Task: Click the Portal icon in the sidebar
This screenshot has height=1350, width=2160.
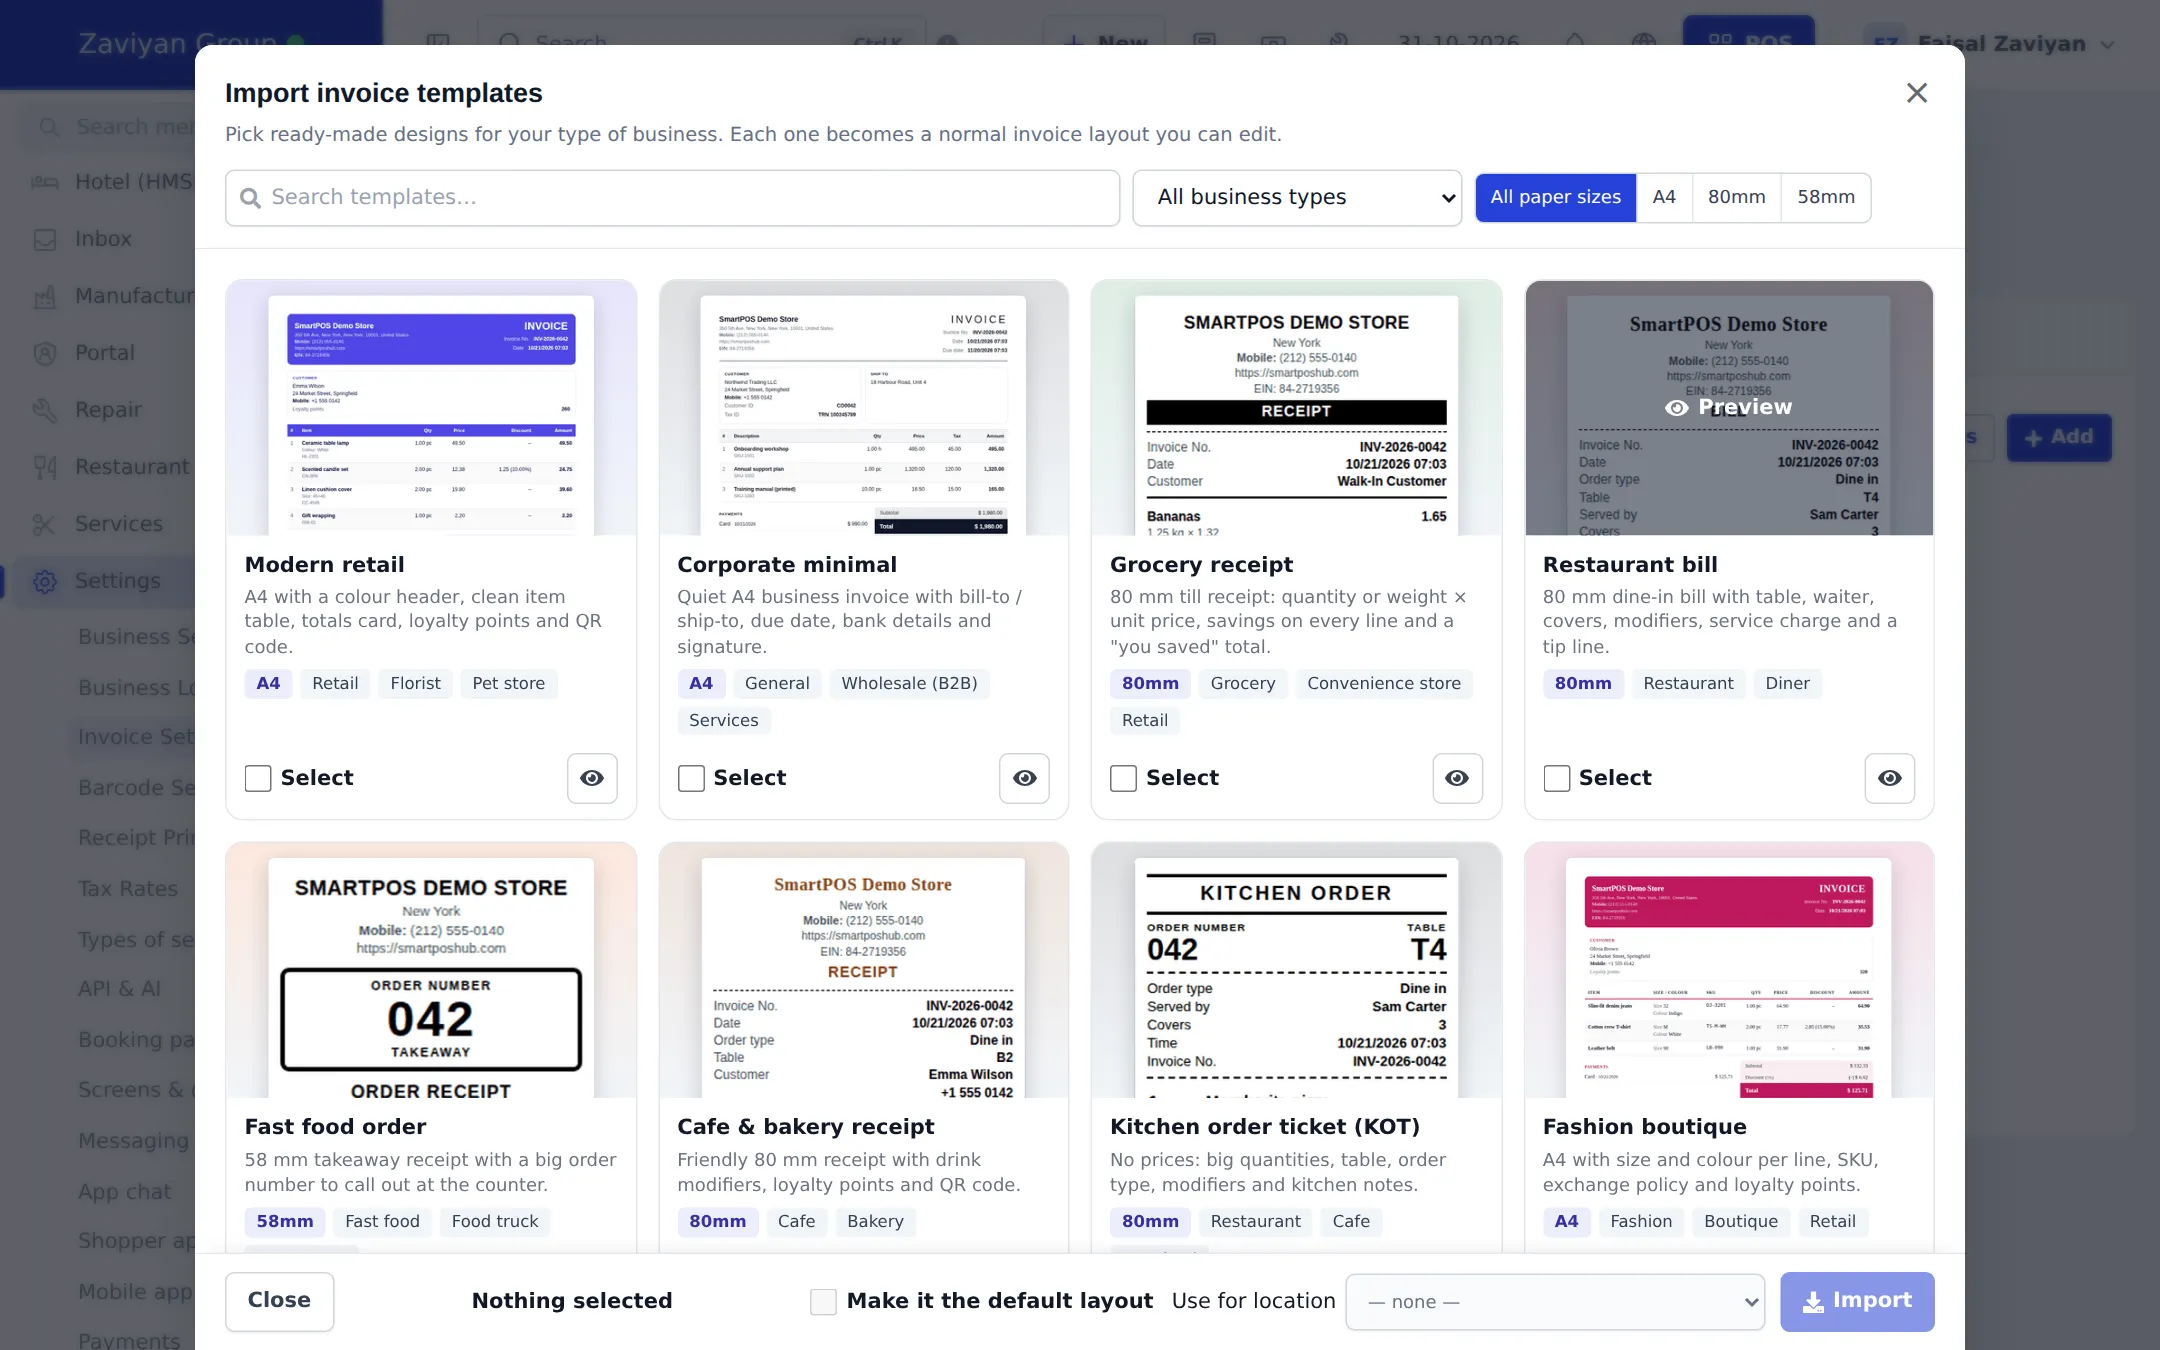Action: [x=45, y=354]
